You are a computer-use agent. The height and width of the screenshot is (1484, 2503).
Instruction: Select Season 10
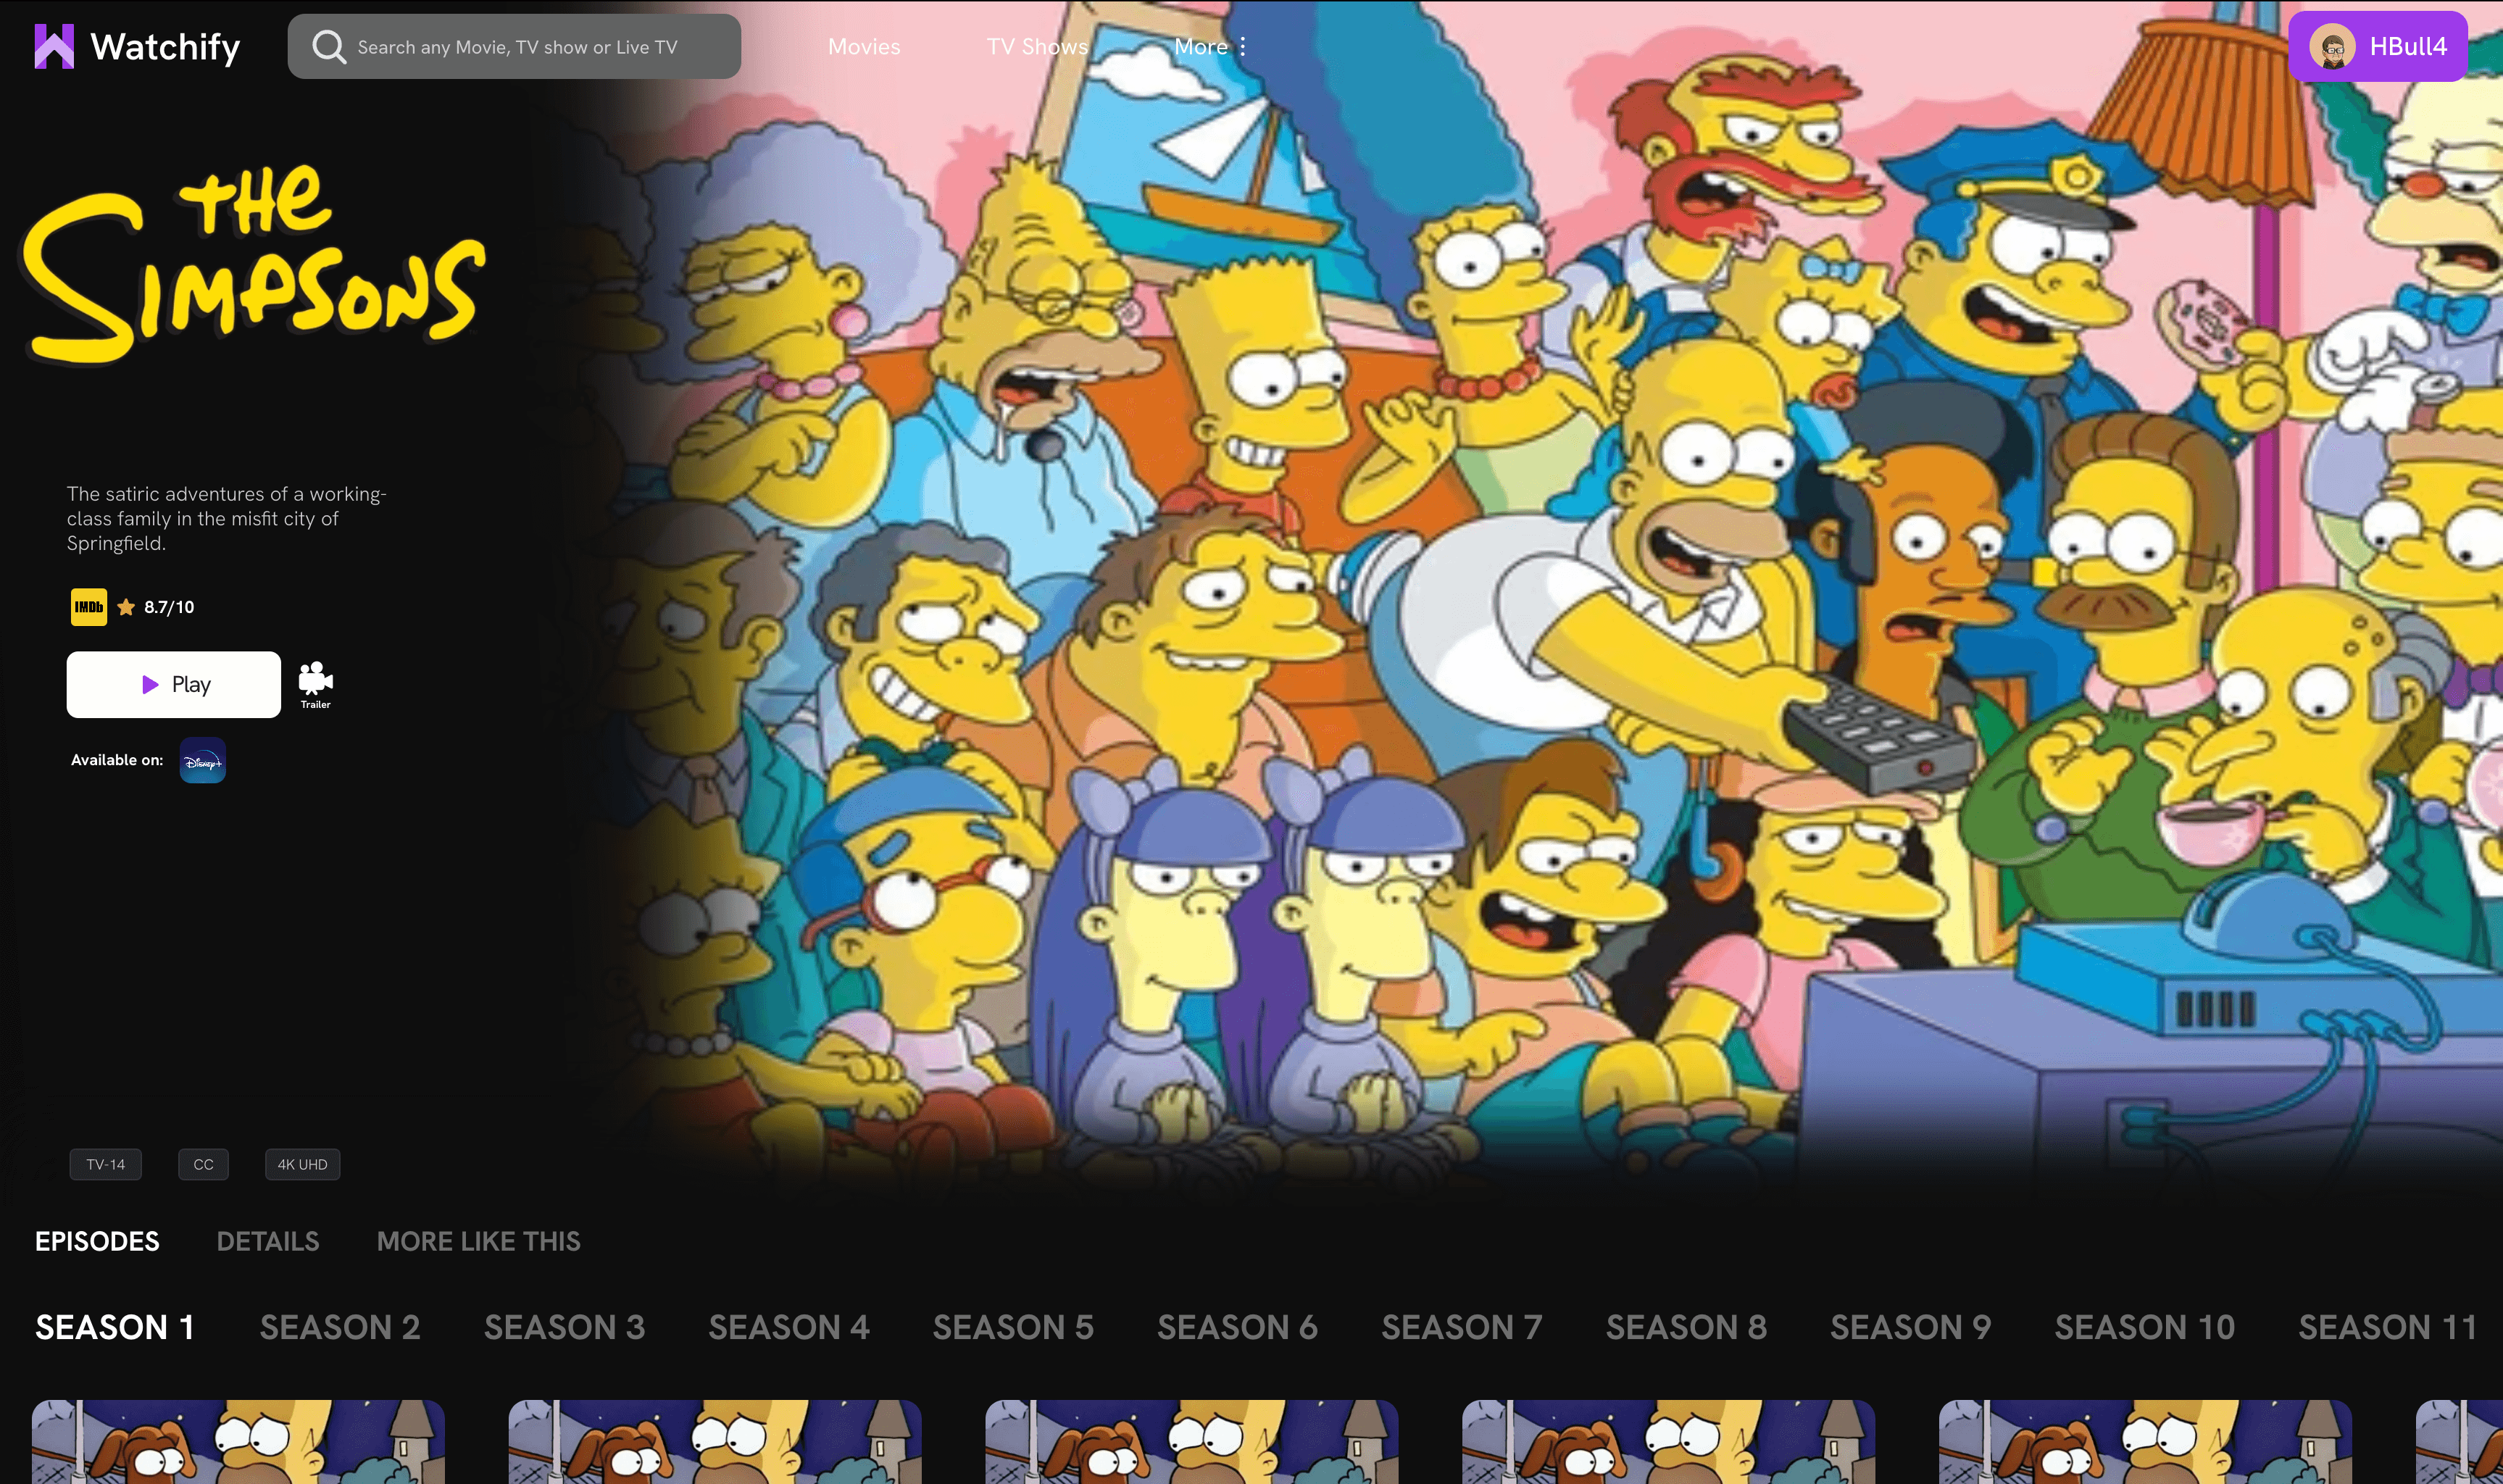click(x=2144, y=1327)
